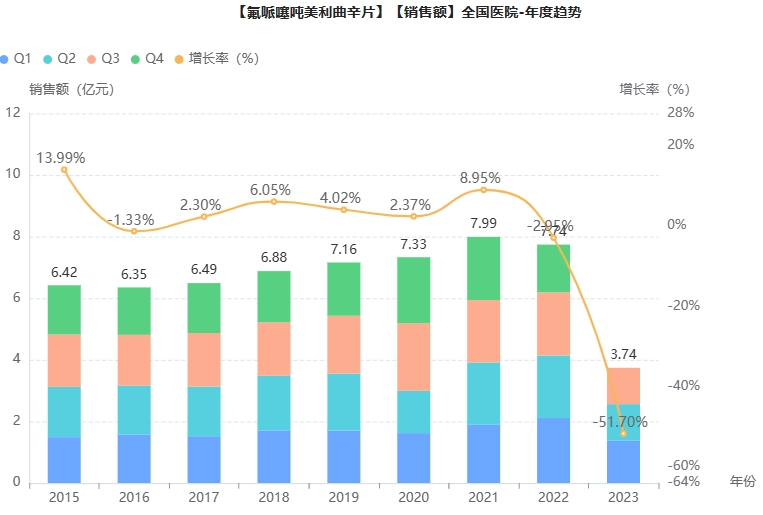Click the 13.99% growth point for 2015
Image resolution: width=763 pixels, height=515 pixels.
tap(64, 170)
